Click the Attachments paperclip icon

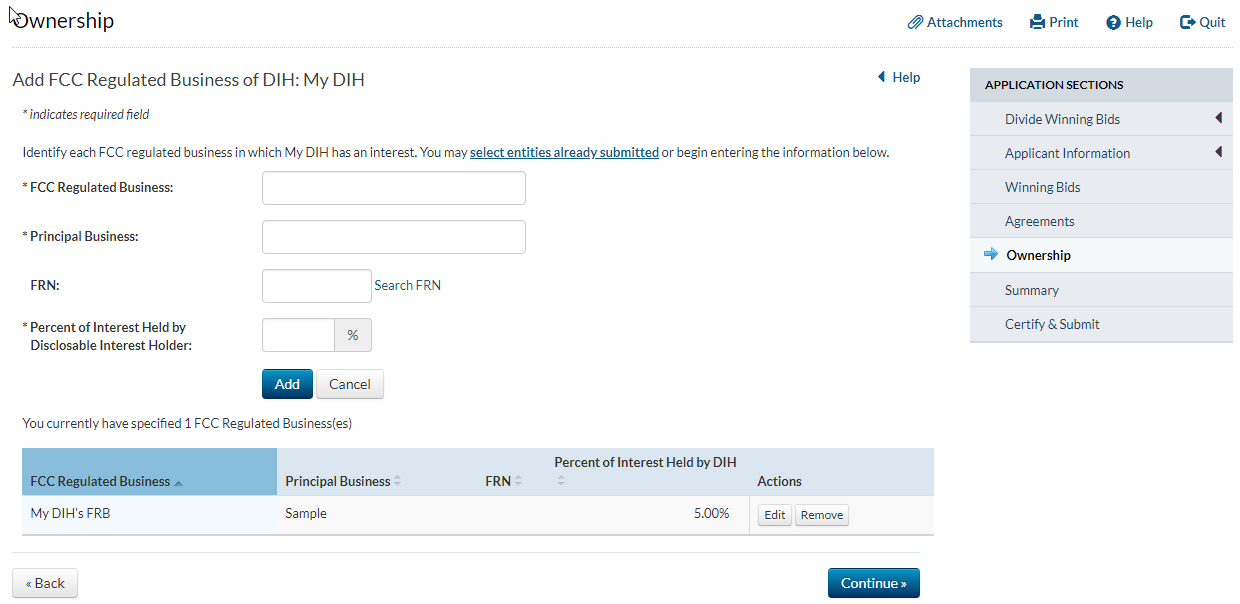click(x=914, y=22)
